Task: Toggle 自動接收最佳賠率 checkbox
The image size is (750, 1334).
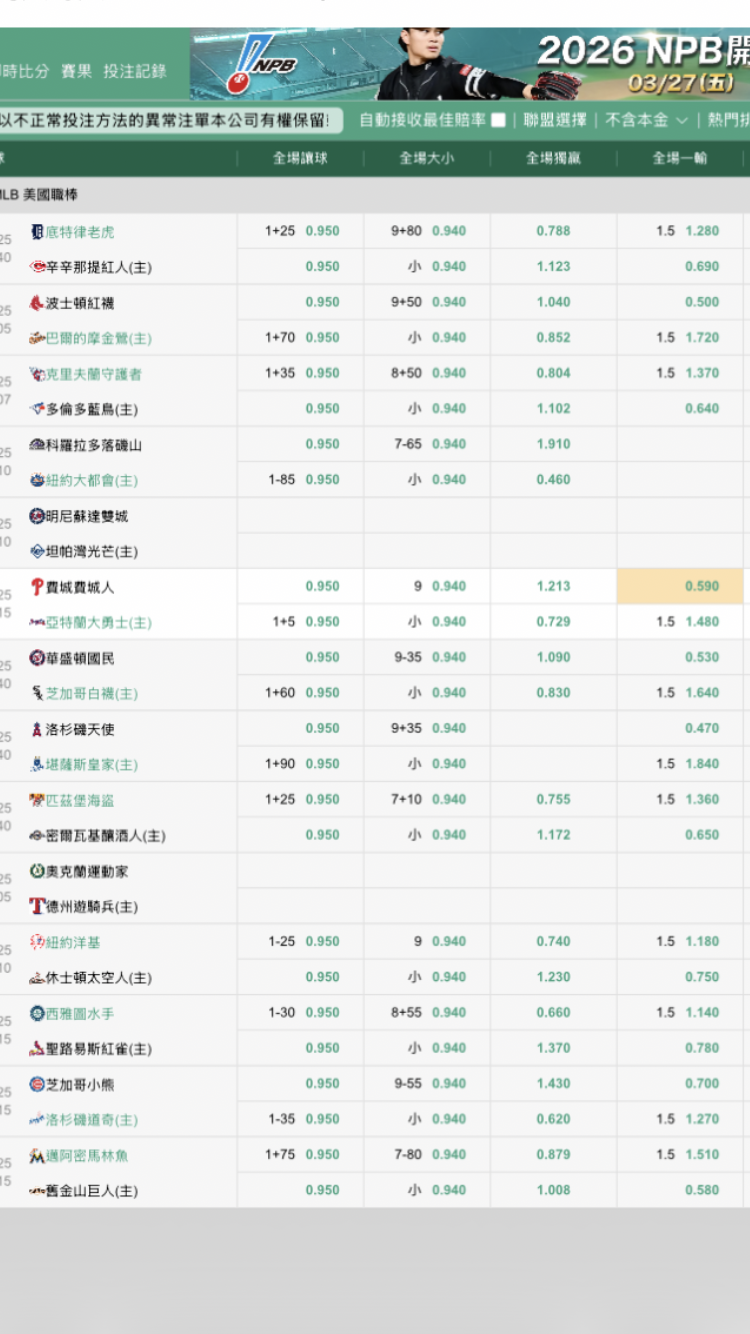Action: [498, 121]
